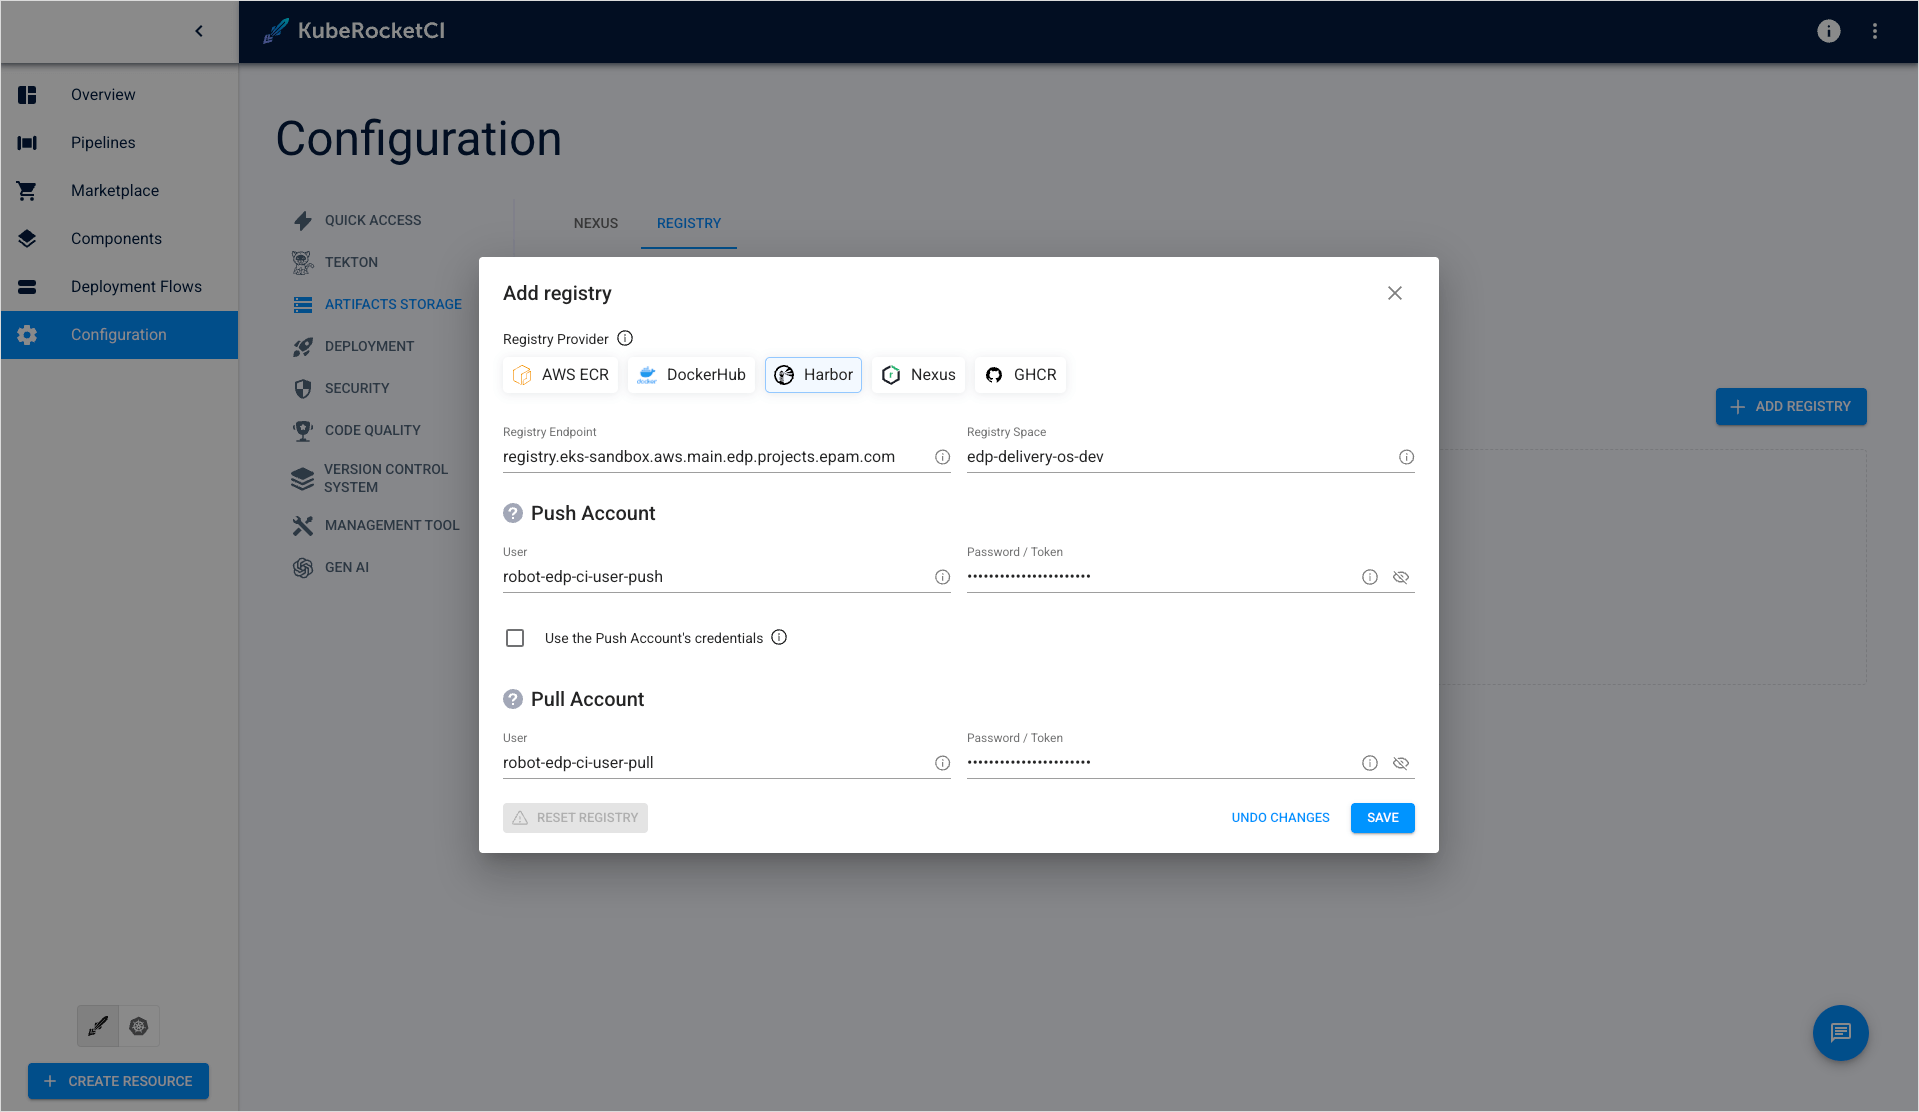Open Code Quality section
The image size is (1919, 1112).
pyautogui.click(x=356, y=430)
